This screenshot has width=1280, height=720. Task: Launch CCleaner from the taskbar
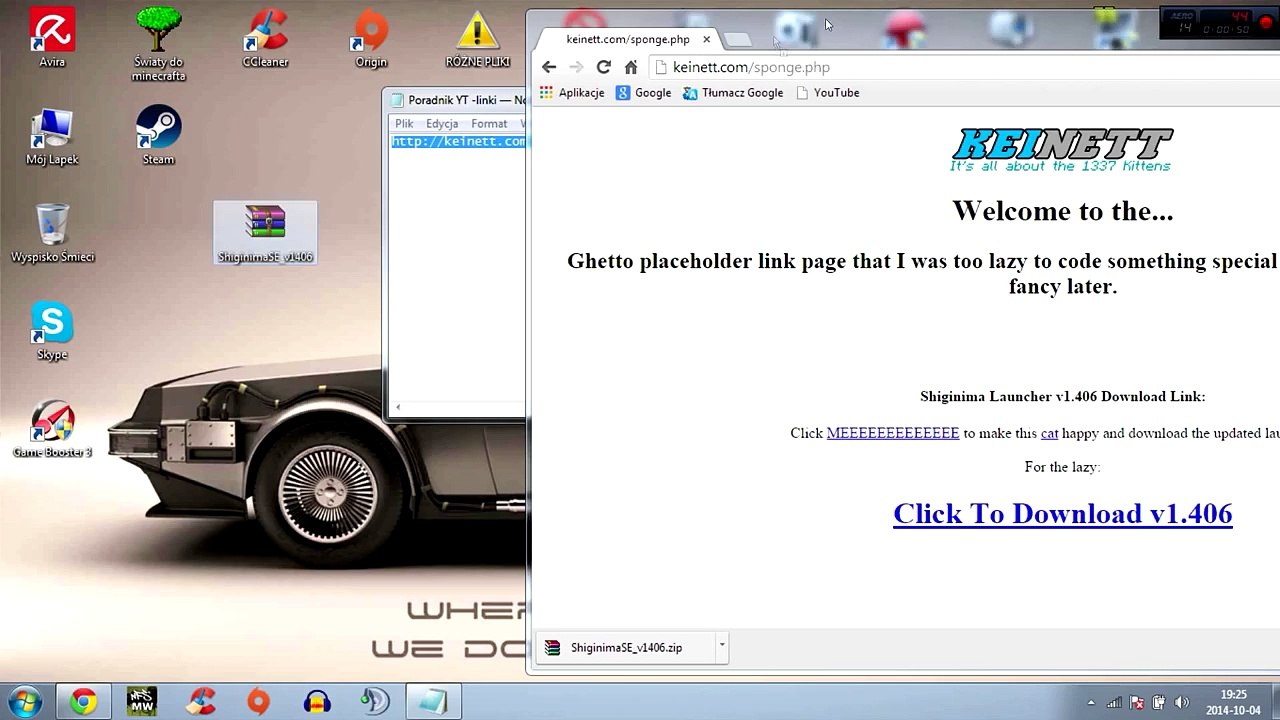coord(201,701)
